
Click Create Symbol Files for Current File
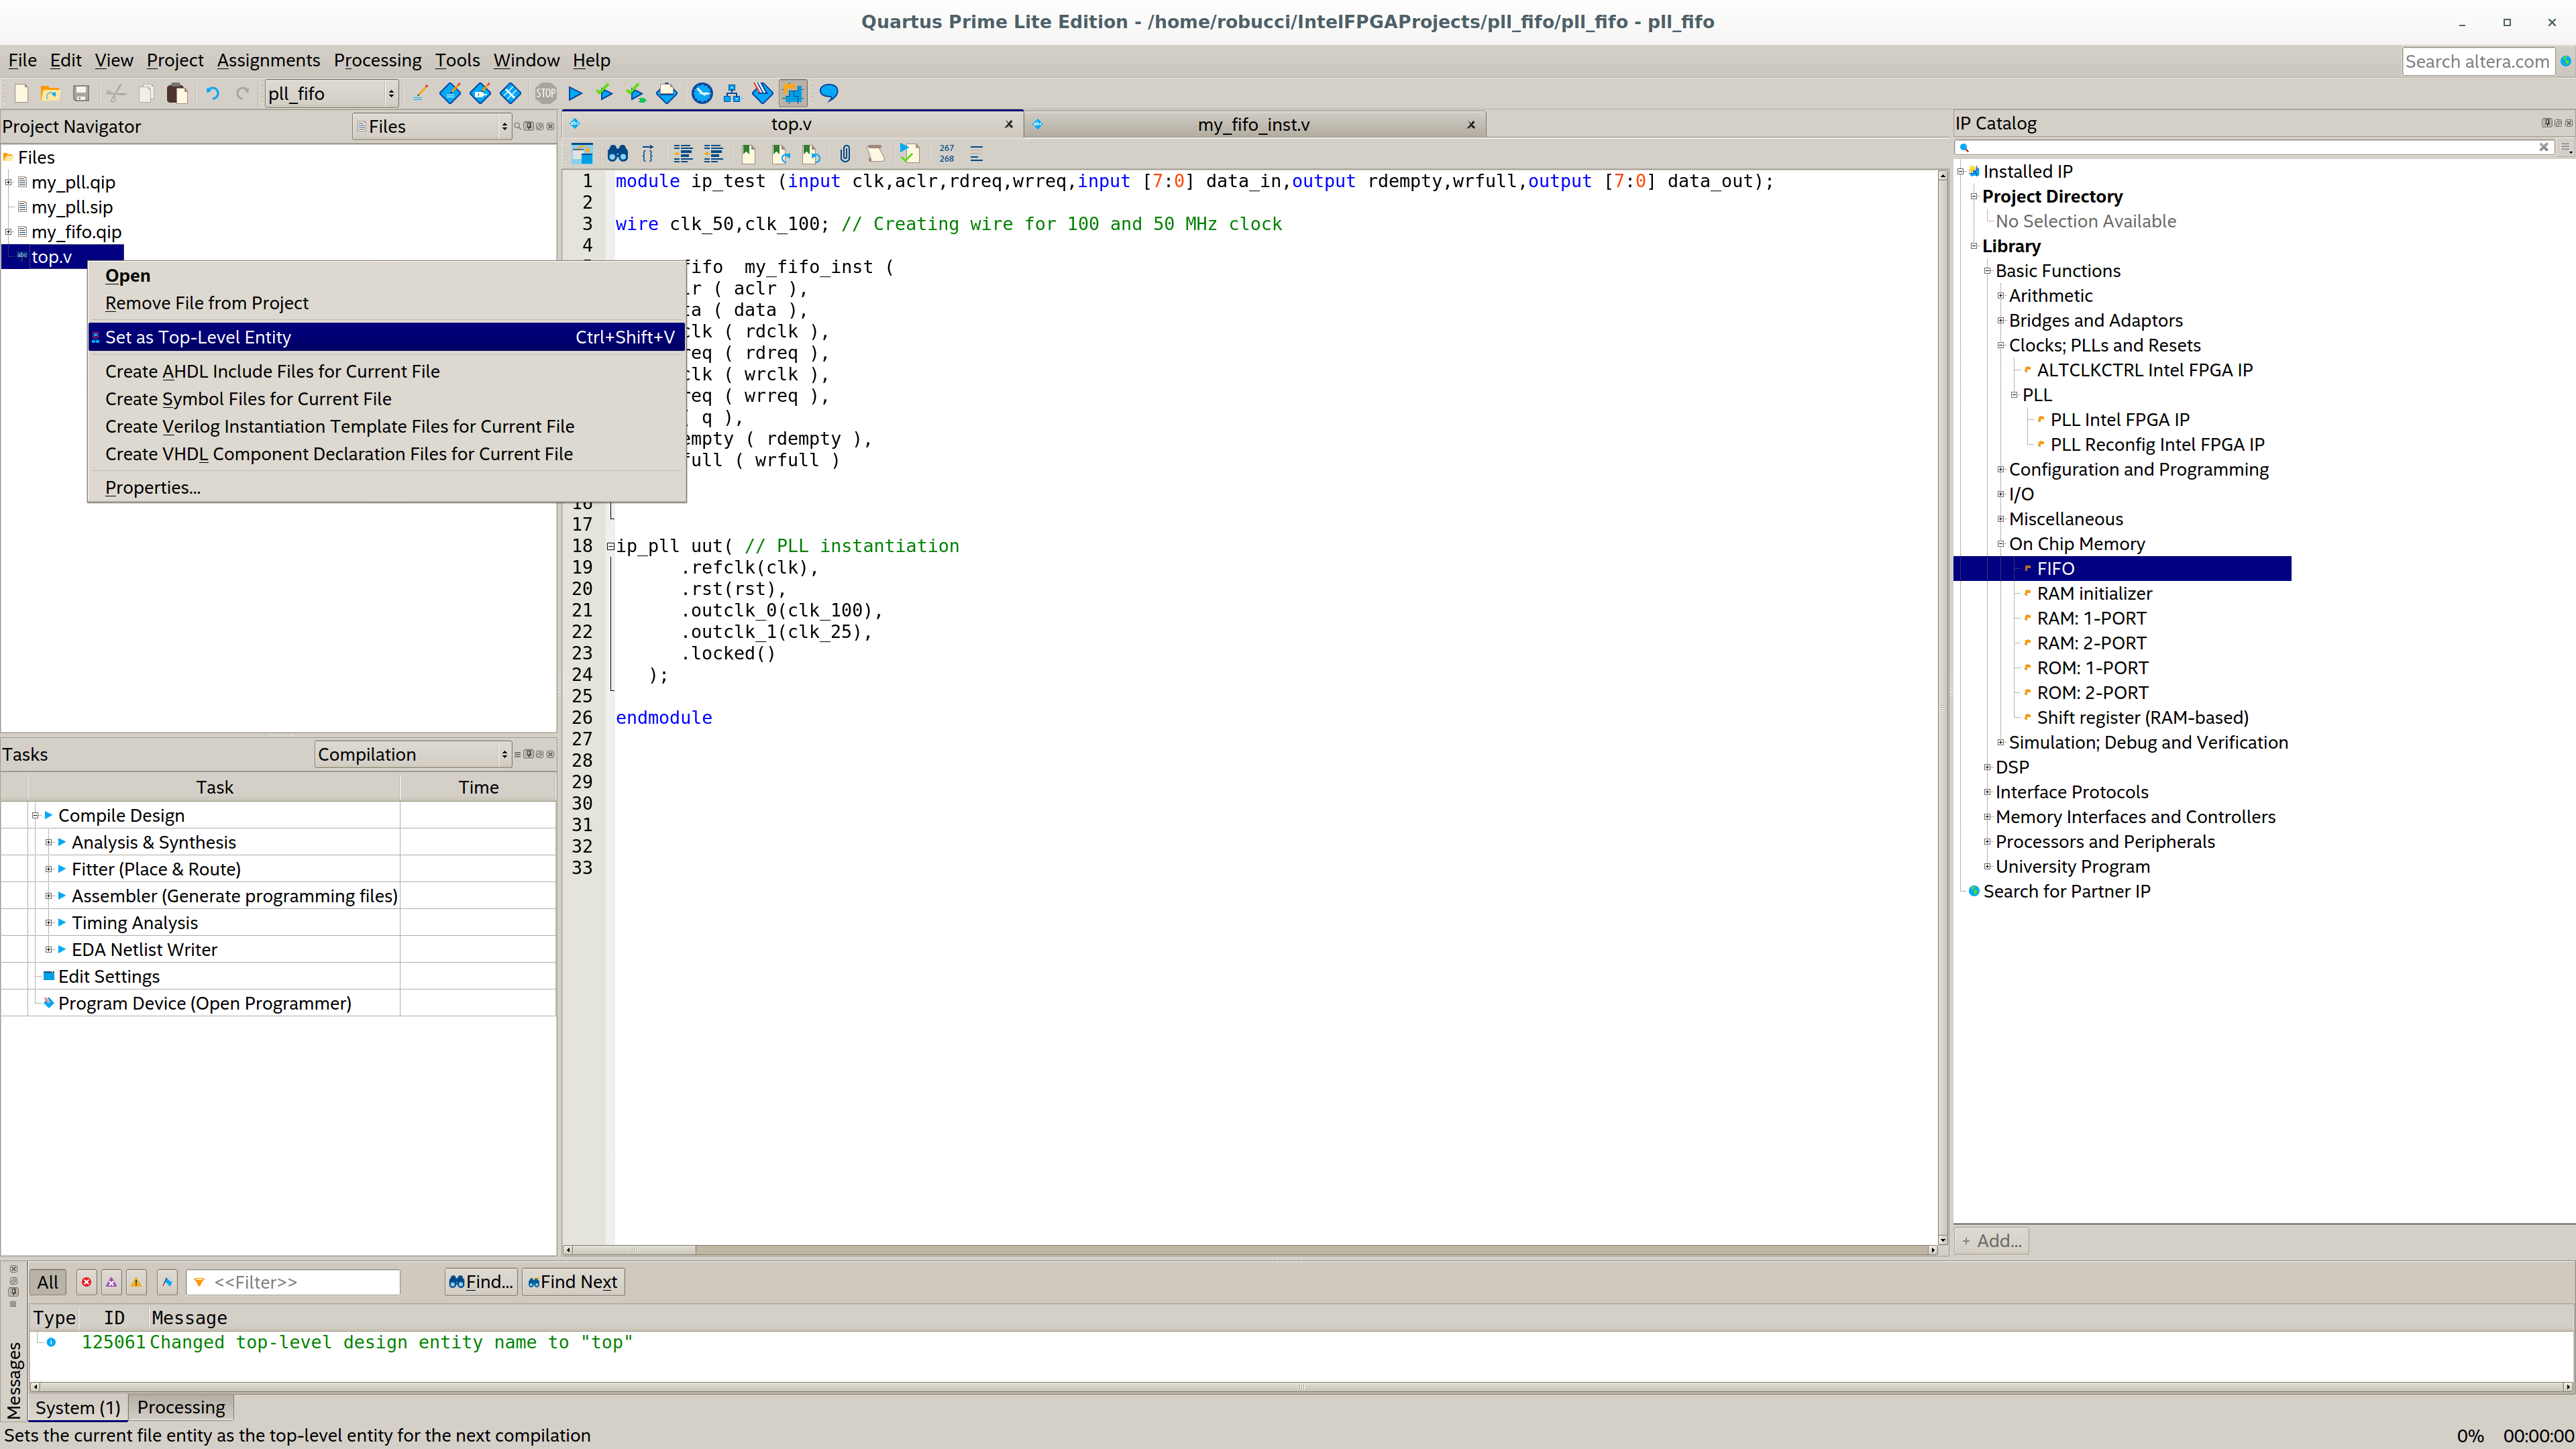coord(248,398)
